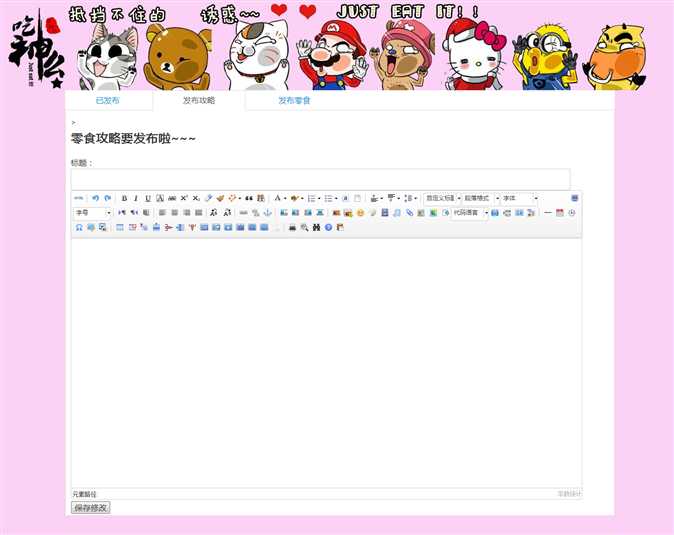This screenshot has width=674, height=535.
Task: Insert the current date calendar icon
Action: click(x=559, y=213)
